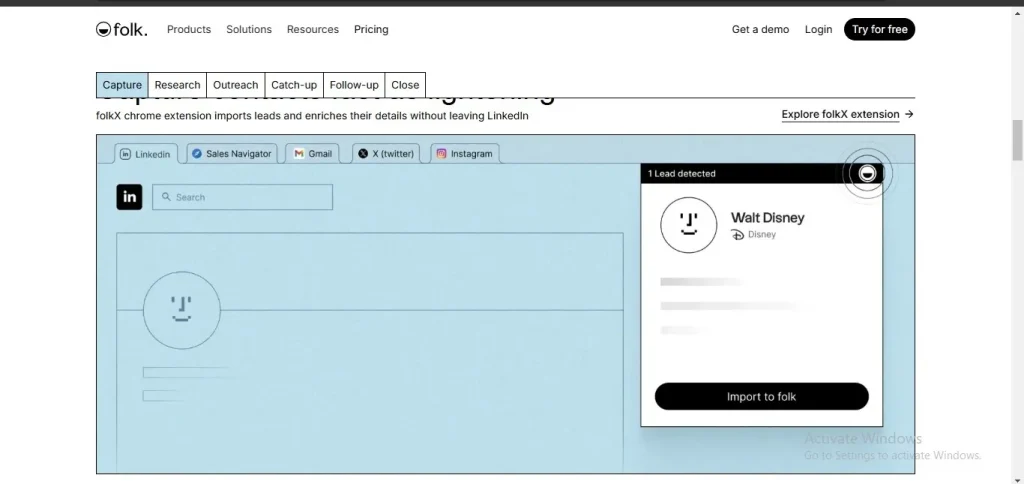The height and width of the screenshot is (484, 1024).
Task: Select the X (twitter) source tab
Action: 386,153
